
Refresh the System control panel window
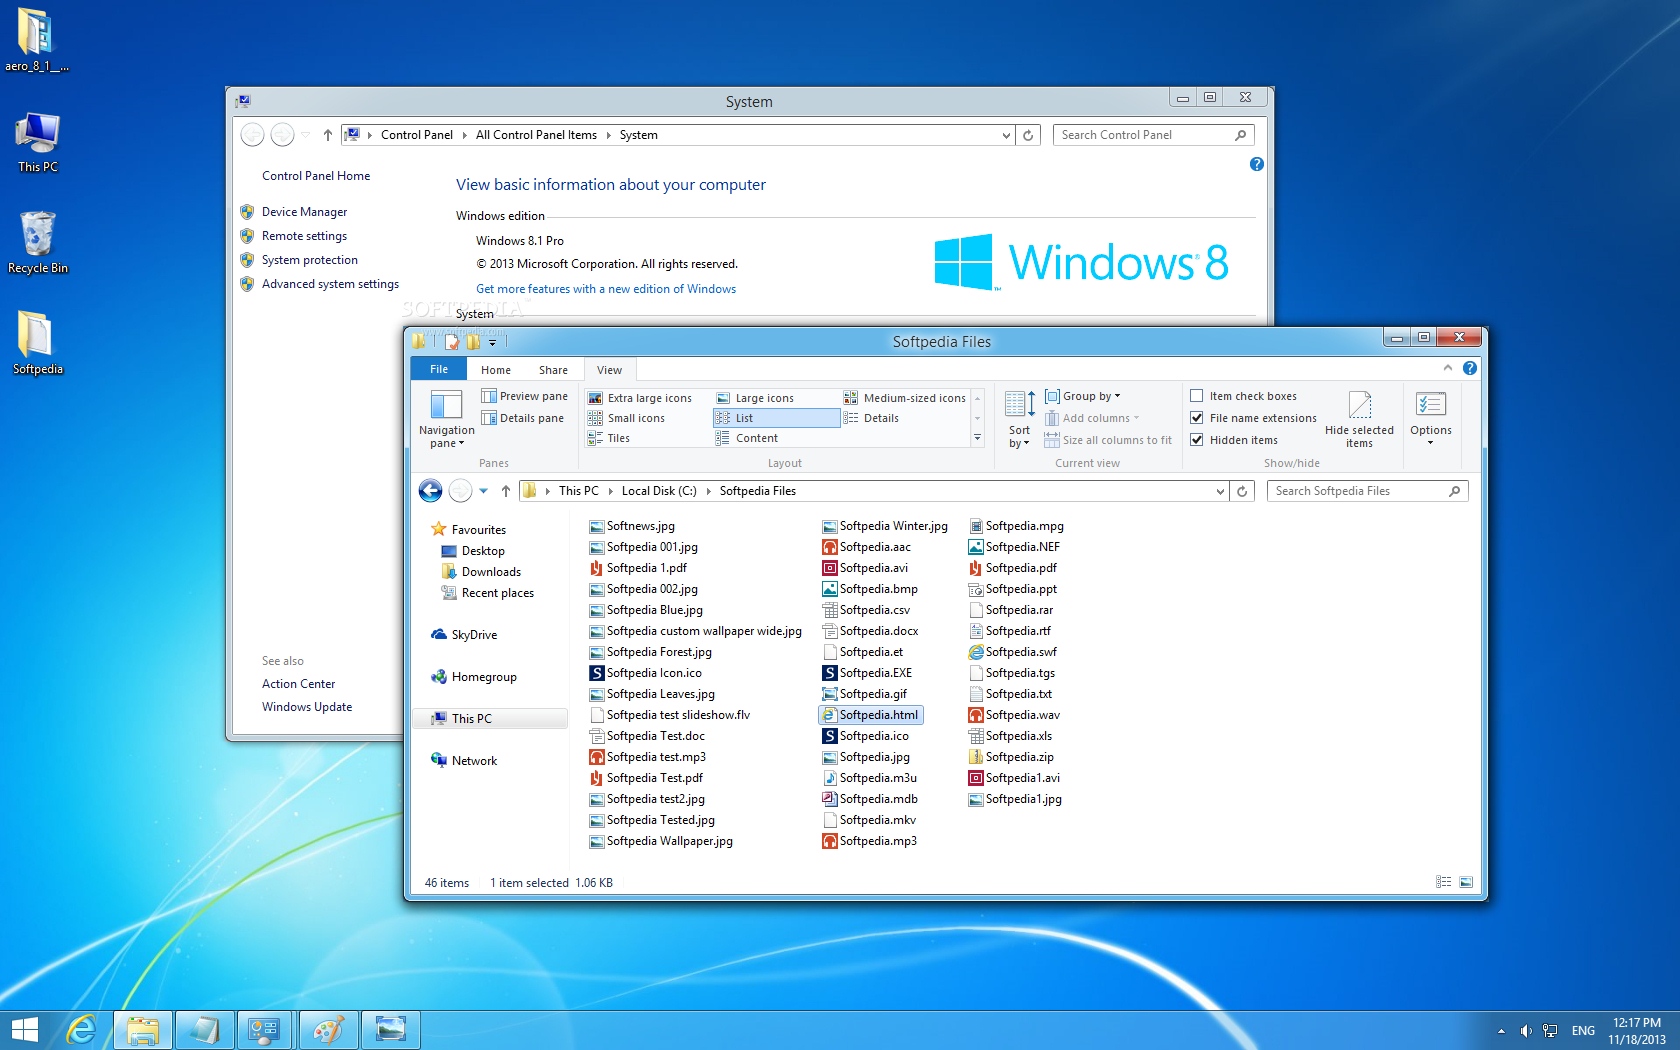coord(1028,135)
